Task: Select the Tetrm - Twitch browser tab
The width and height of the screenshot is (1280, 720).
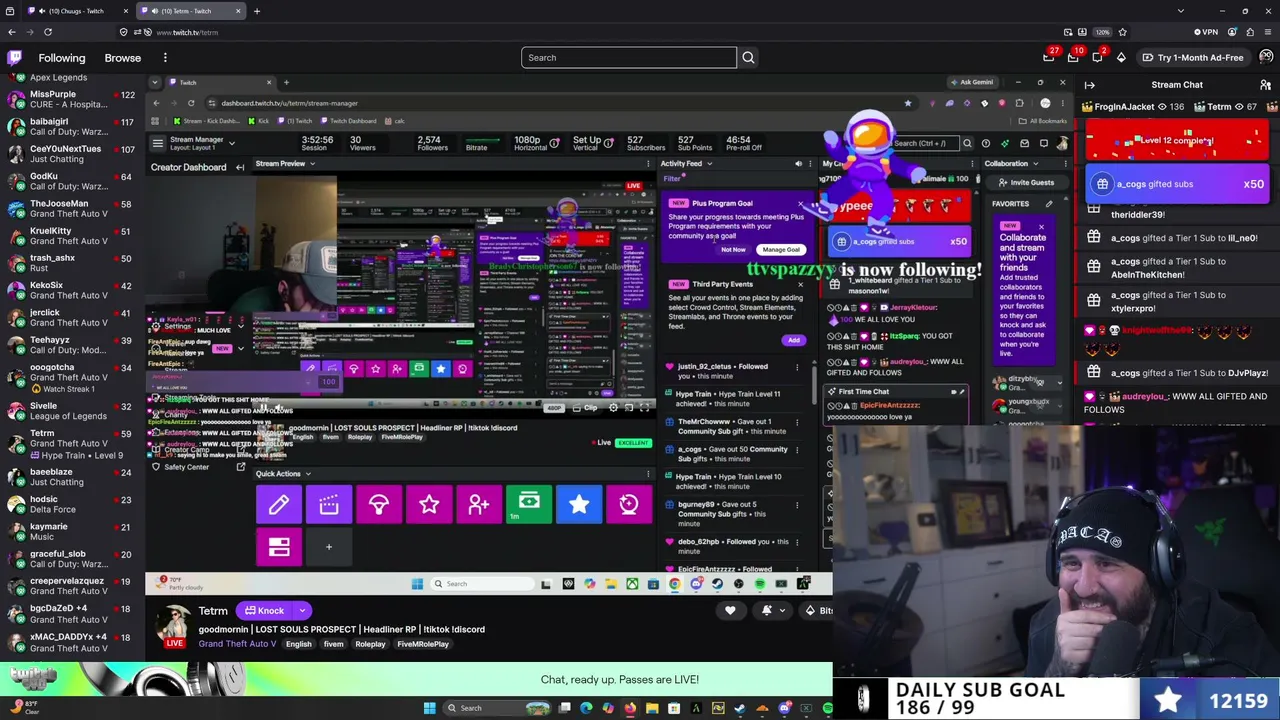Action: (x=191, y=11)
